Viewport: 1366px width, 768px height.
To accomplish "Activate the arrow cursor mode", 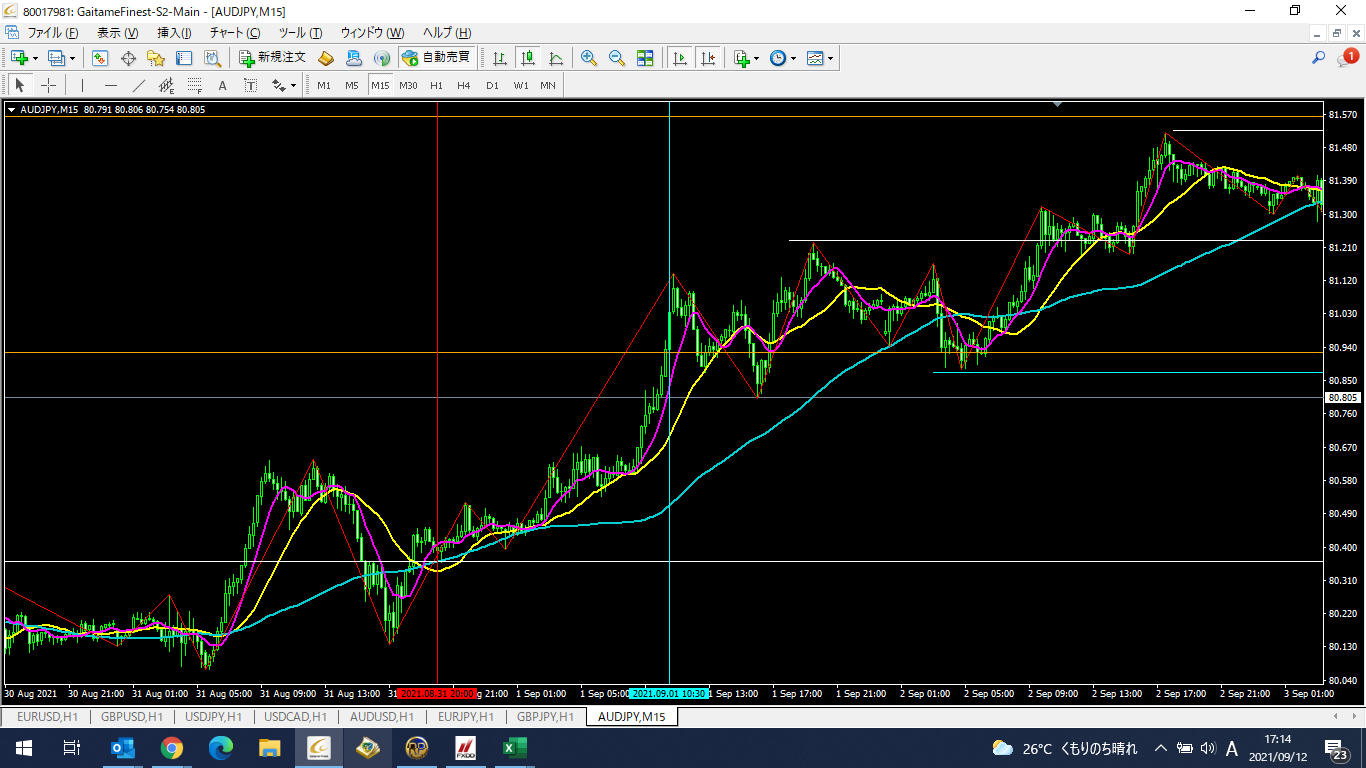I will 20,85.
